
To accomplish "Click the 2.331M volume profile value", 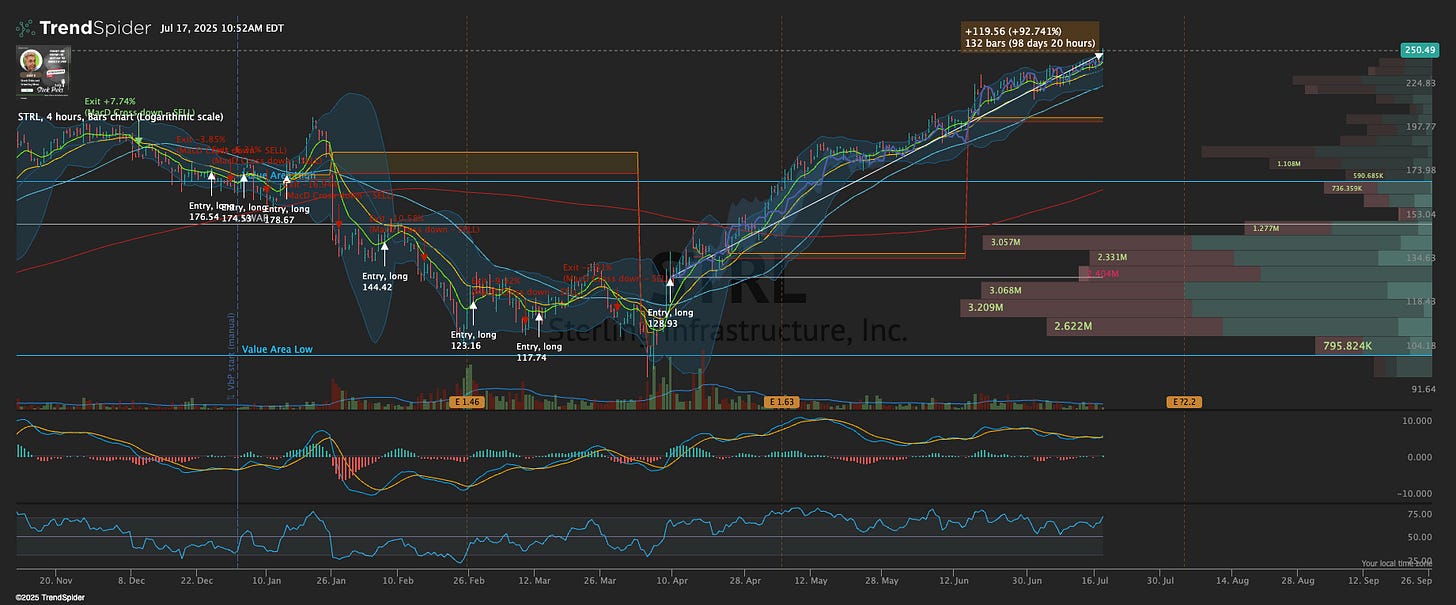I will coord(1114,258).
